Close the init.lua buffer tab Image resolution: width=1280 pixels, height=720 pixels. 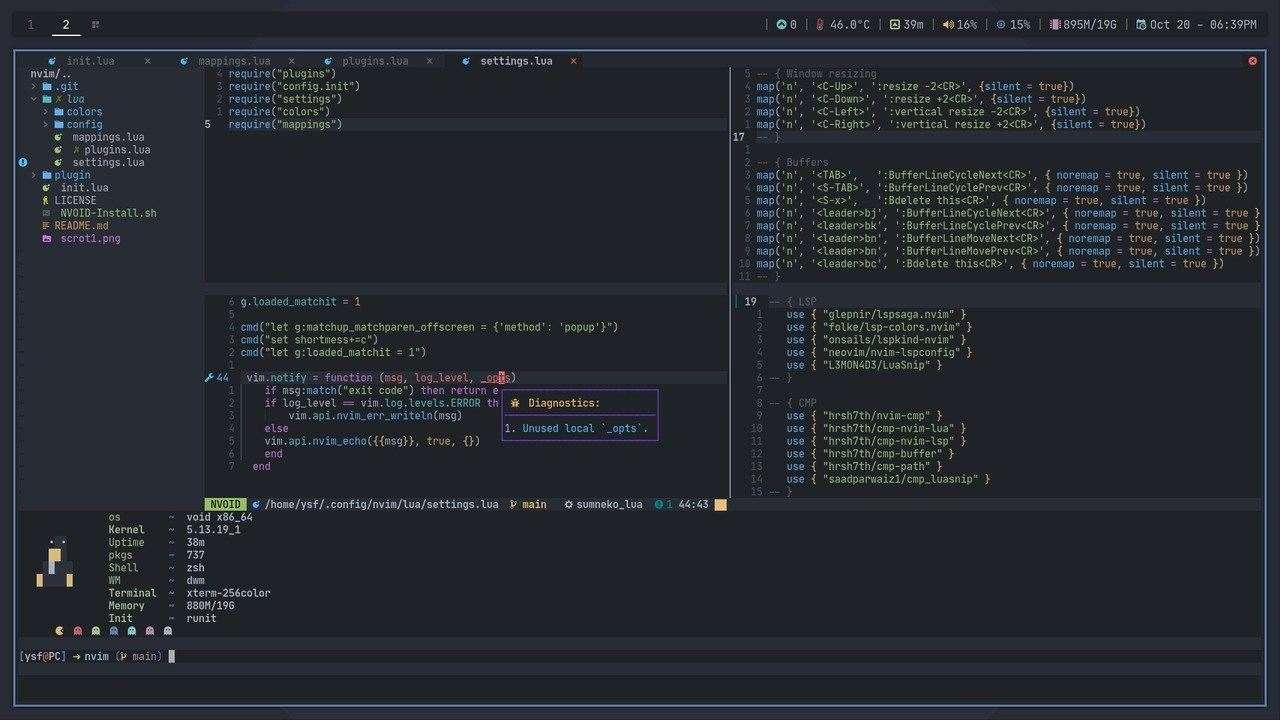pyautogui.click(x=147, y=61)
